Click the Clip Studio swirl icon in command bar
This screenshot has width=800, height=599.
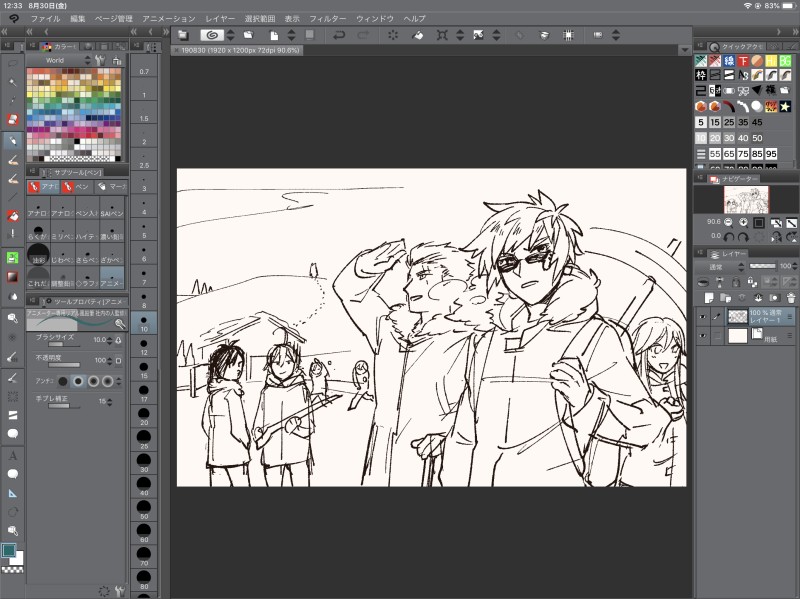212,35
